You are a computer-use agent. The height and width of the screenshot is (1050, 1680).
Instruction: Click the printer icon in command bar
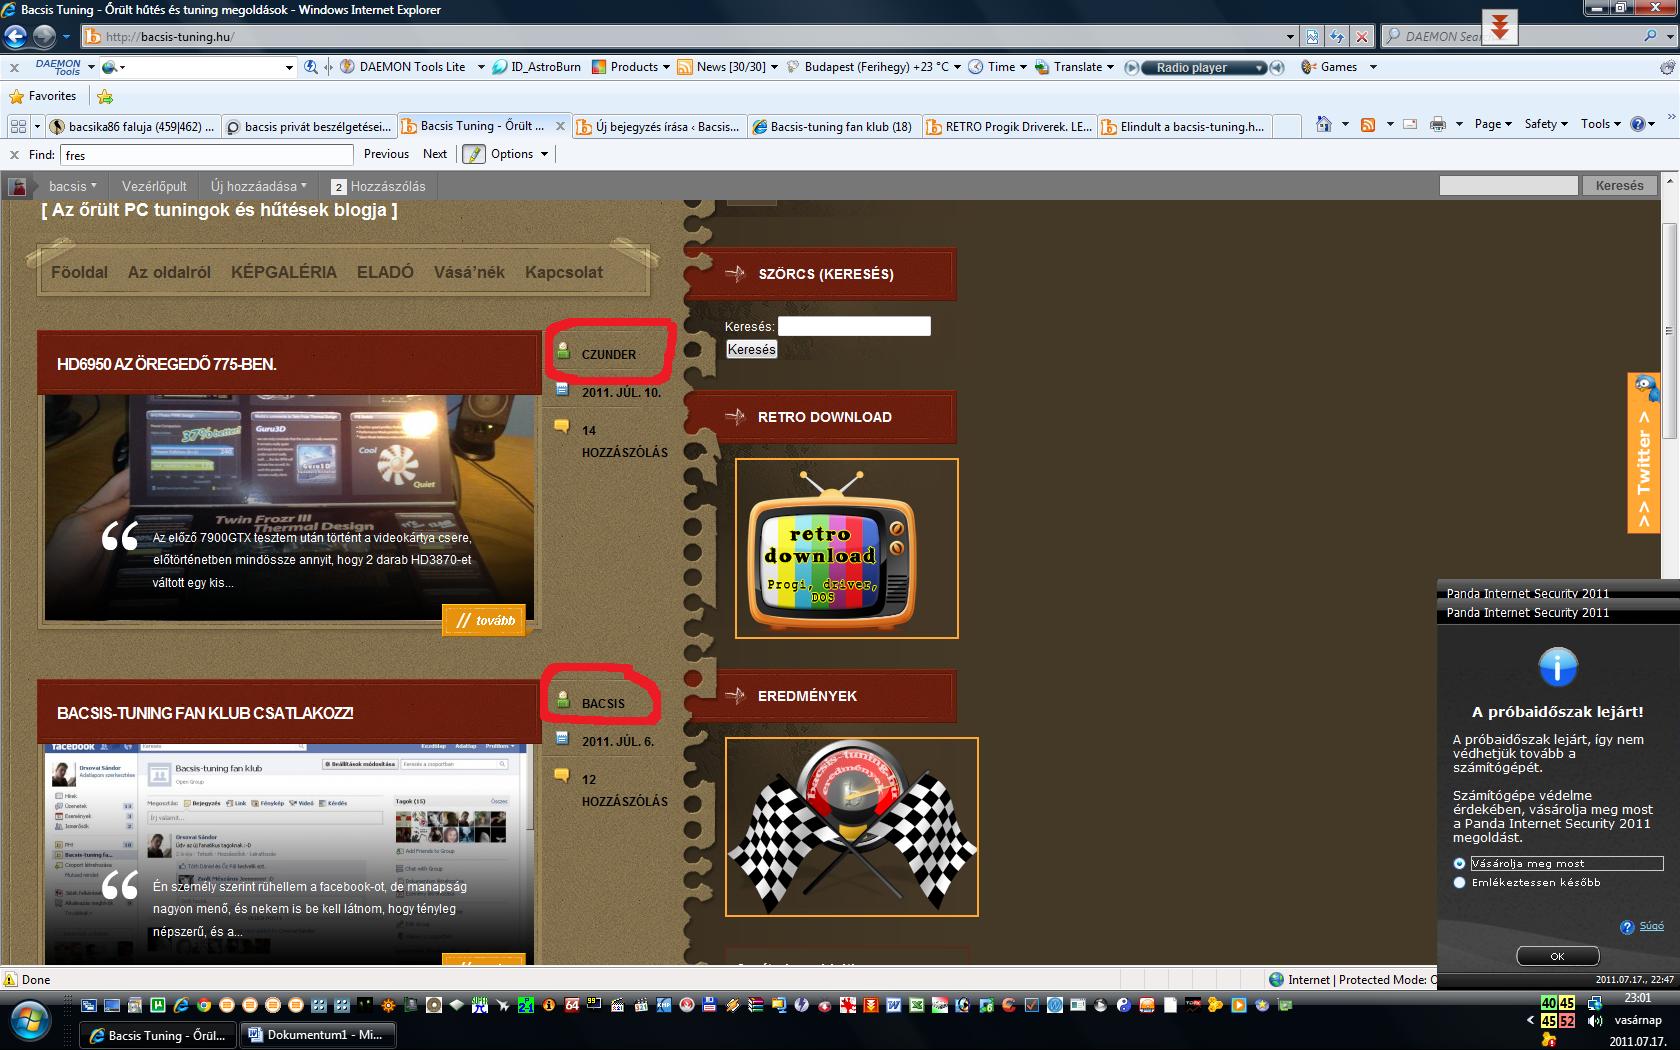click(1438, 124)
